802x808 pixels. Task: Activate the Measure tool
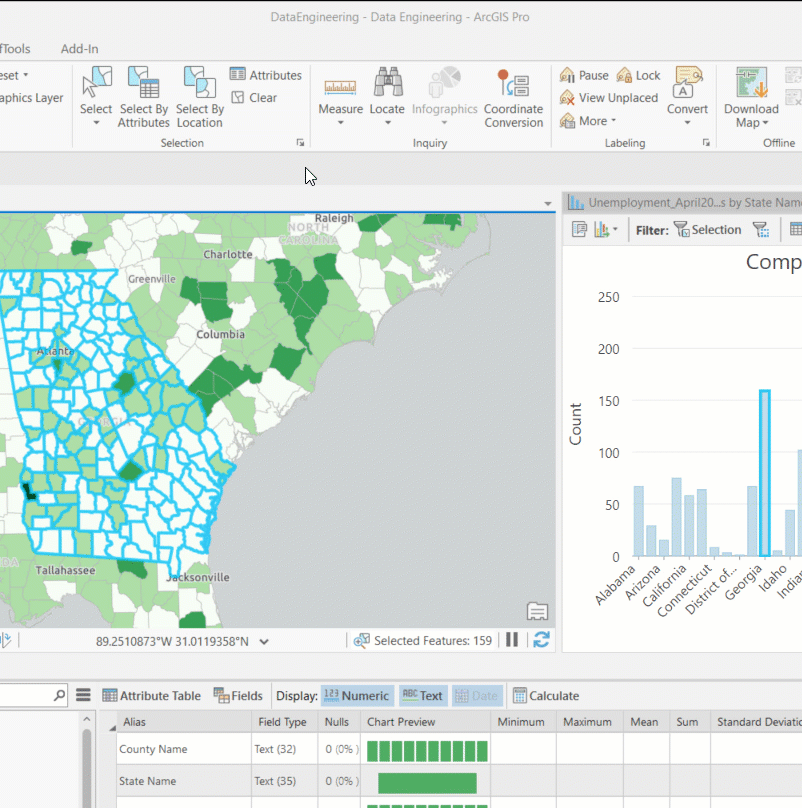click(x=340, y=95)
